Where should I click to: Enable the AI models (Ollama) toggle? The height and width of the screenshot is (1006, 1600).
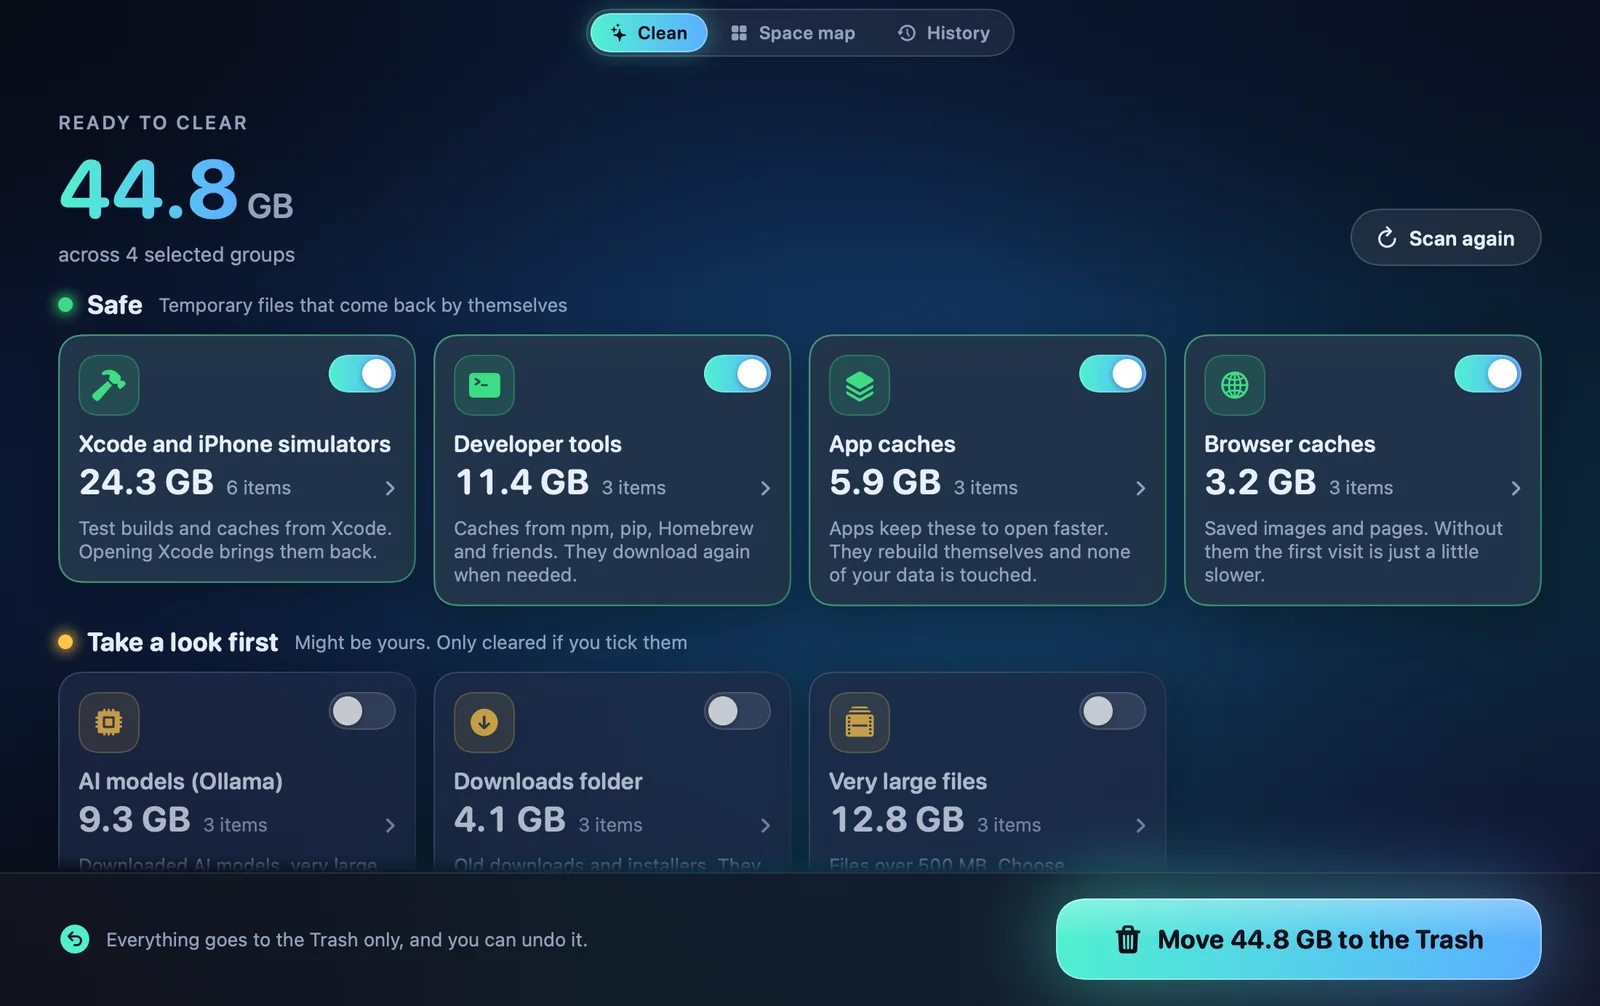362,711
